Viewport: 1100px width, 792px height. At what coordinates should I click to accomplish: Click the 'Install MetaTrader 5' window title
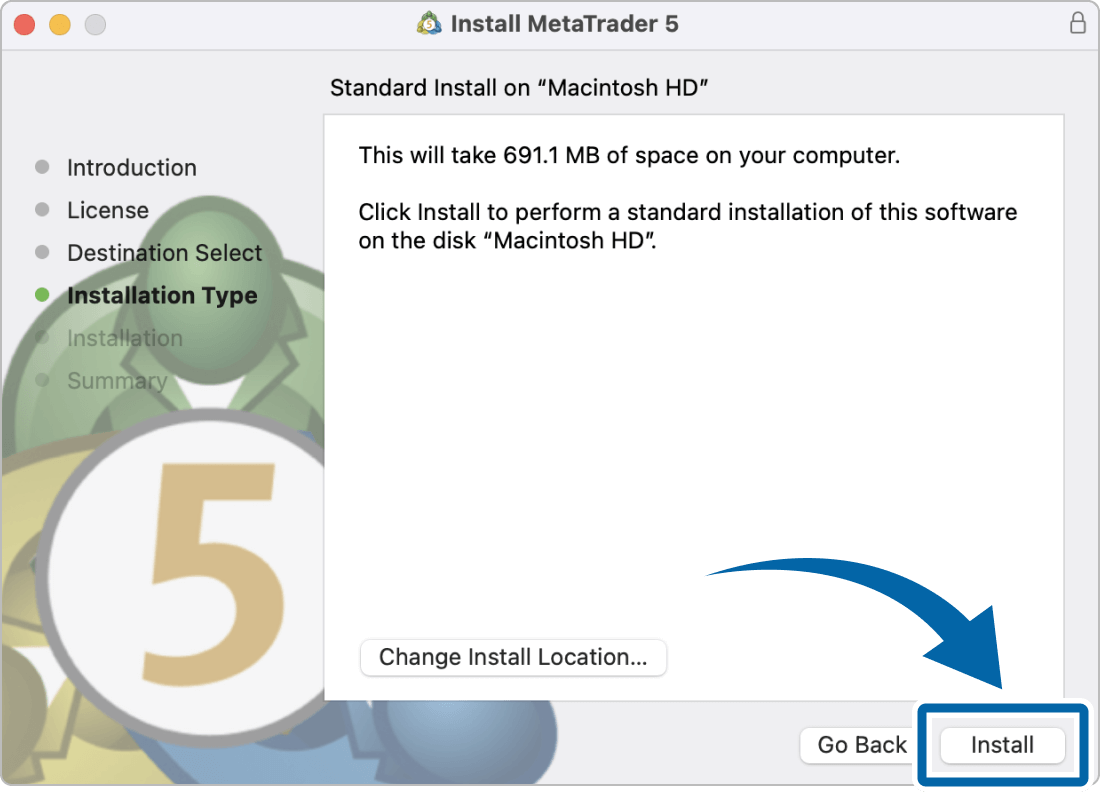point(565,23)
